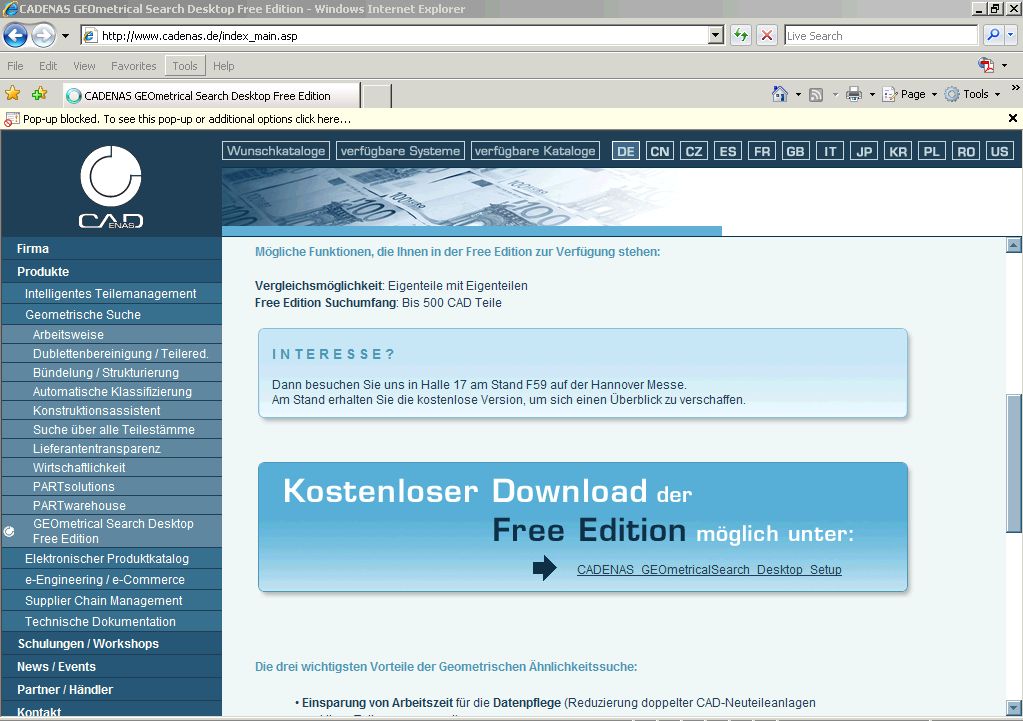Image resolution: width=1023 pixels, height=721 pixels.
Task: Open Arbeitsweise sidebar entry
Action: pos(112,335)
